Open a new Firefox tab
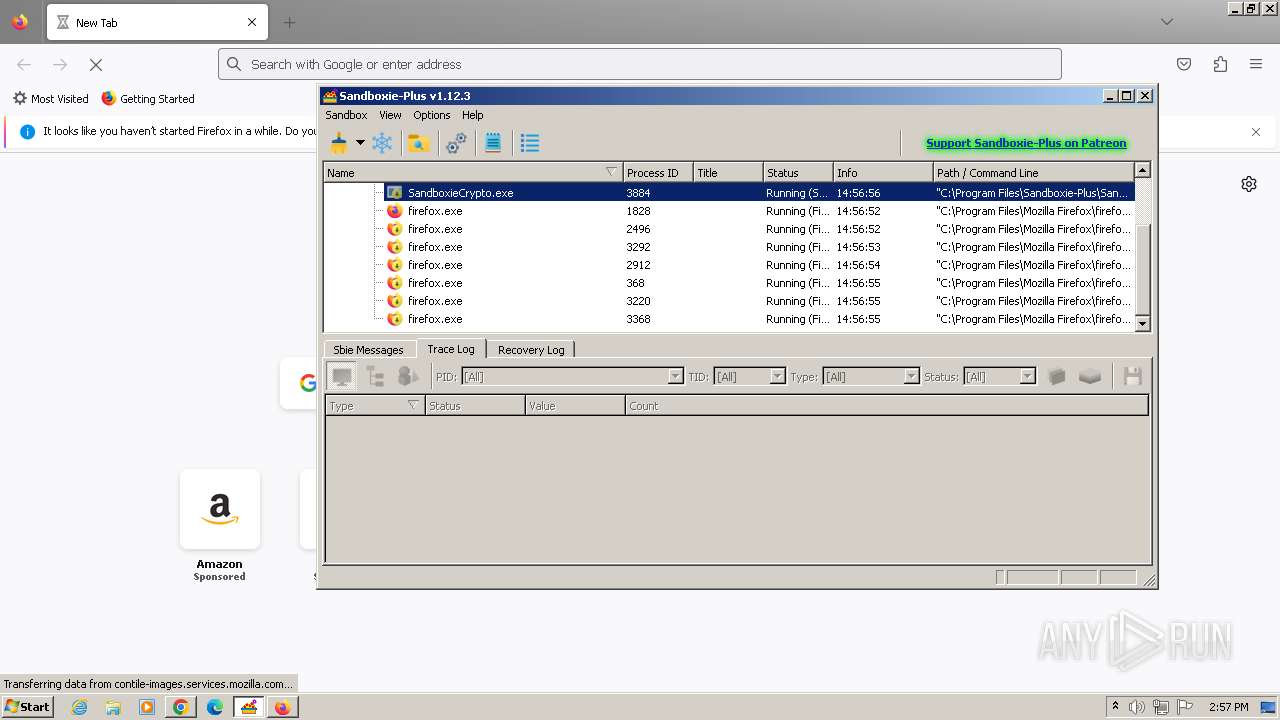The image size is (1280, 720). [289, 22]
